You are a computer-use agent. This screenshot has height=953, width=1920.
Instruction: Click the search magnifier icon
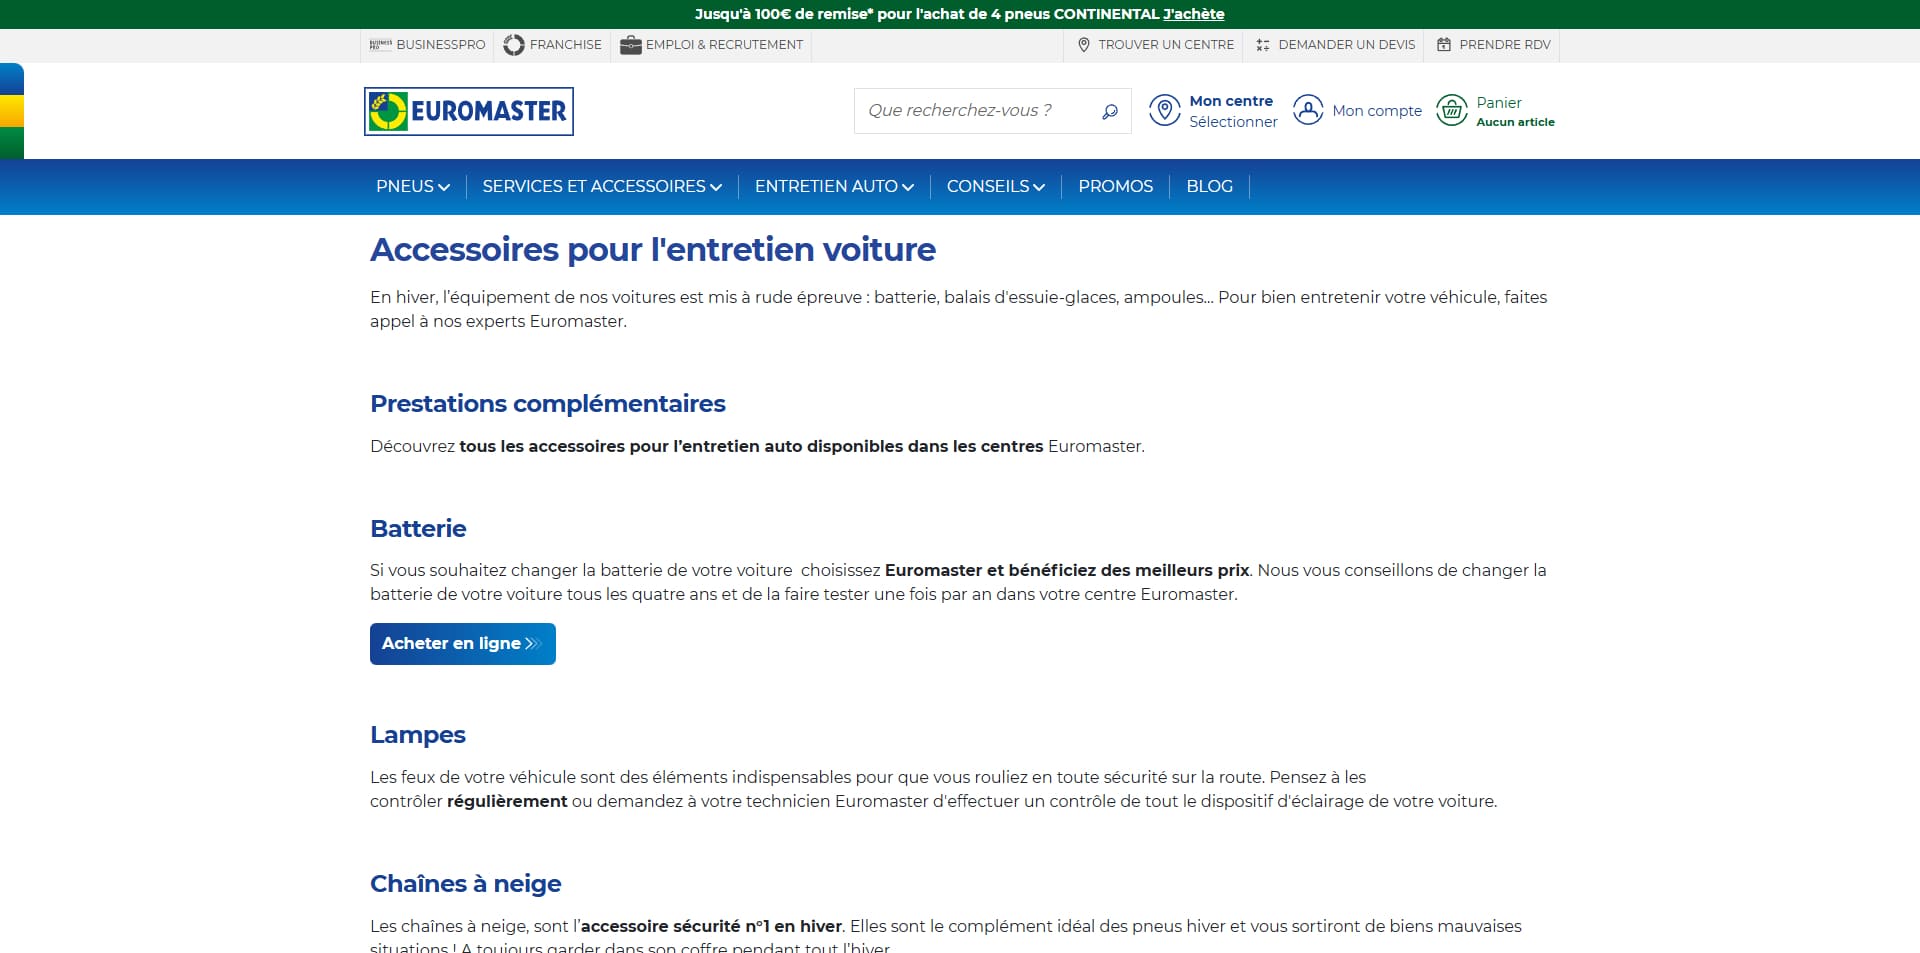click(1109, 111)
